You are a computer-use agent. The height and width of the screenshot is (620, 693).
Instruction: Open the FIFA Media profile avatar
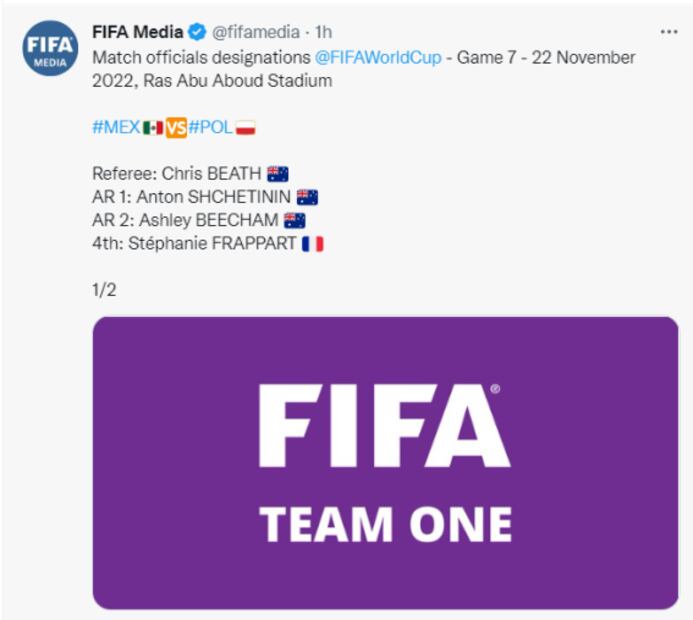(50, 49)
